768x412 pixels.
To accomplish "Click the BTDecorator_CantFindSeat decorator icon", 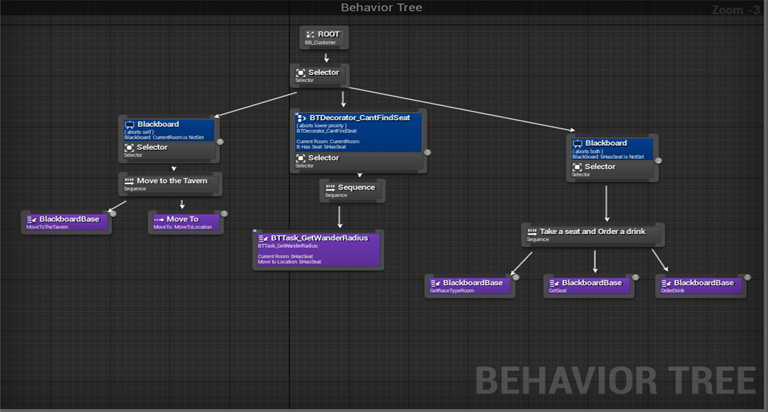I will click(302, 118).
